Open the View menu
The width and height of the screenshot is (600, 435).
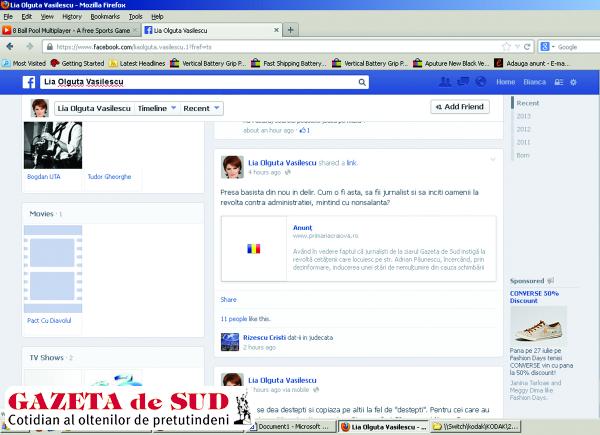[47, 16]
